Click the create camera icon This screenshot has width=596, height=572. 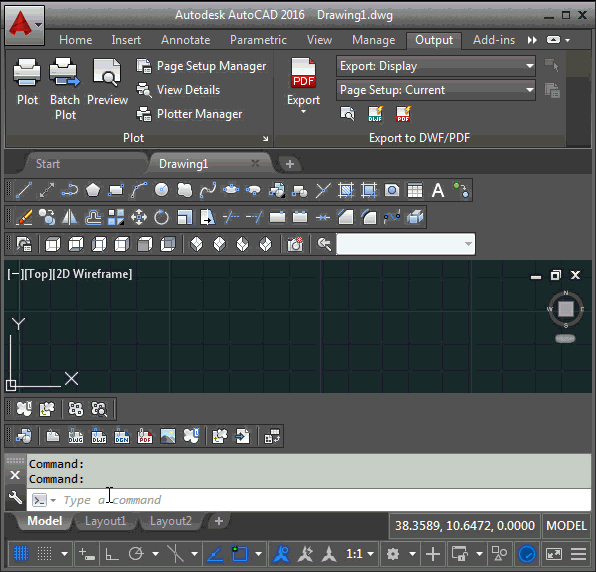tap(295, 244)
